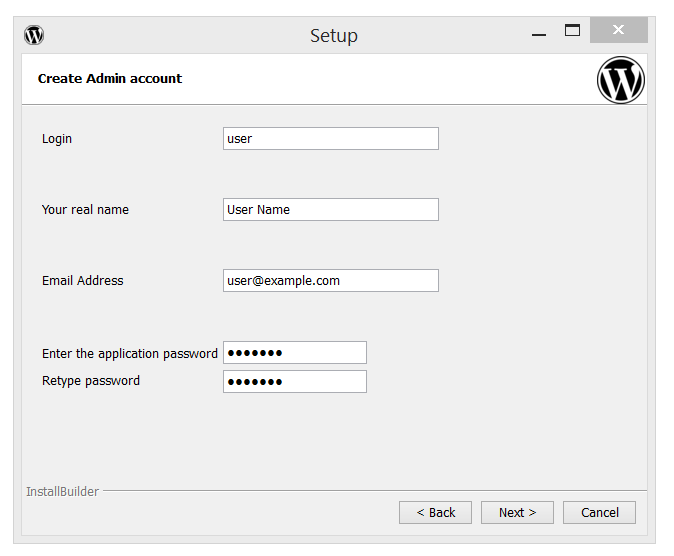Cancel the setup wizard
The image size is (674, 556).
[x=599, y=513]
